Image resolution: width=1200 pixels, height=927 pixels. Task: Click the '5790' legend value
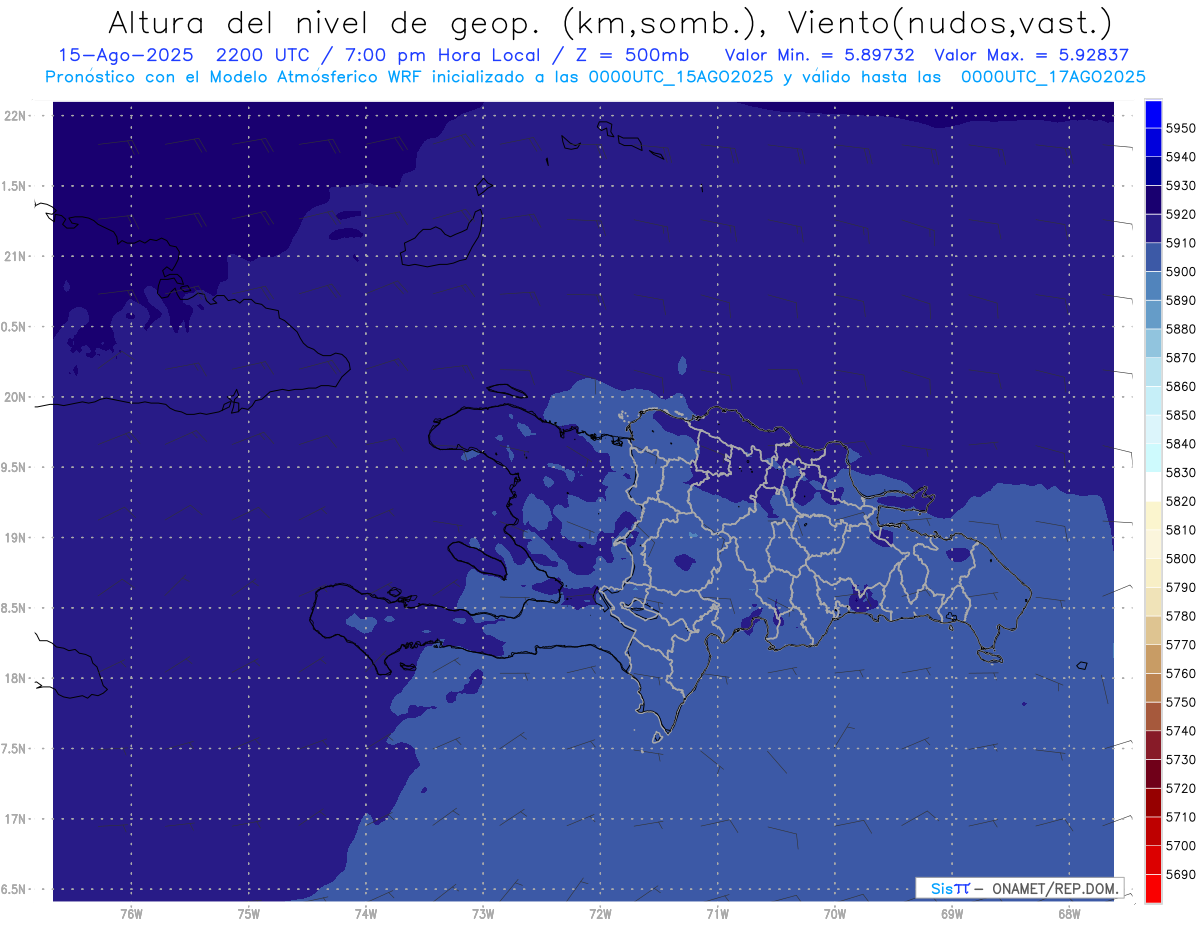1180,587
